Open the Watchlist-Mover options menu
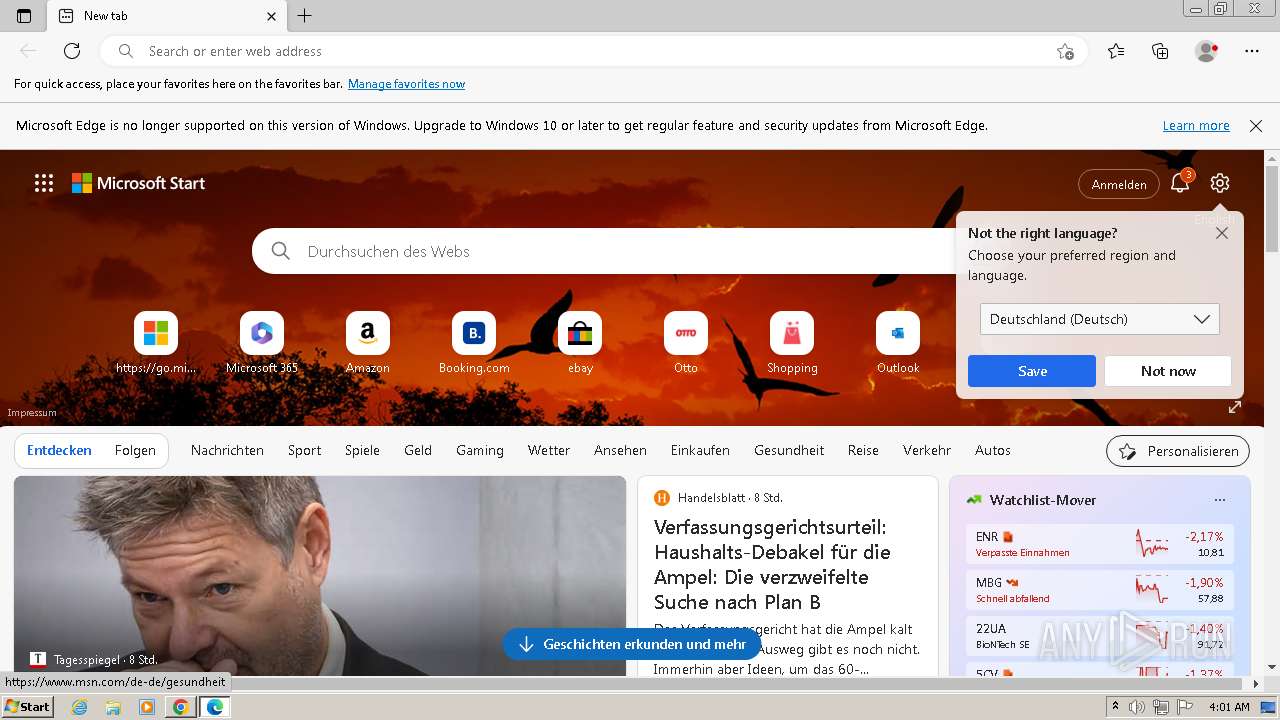This screenshot has width=1280, height=720. [x=1219, y=500]
